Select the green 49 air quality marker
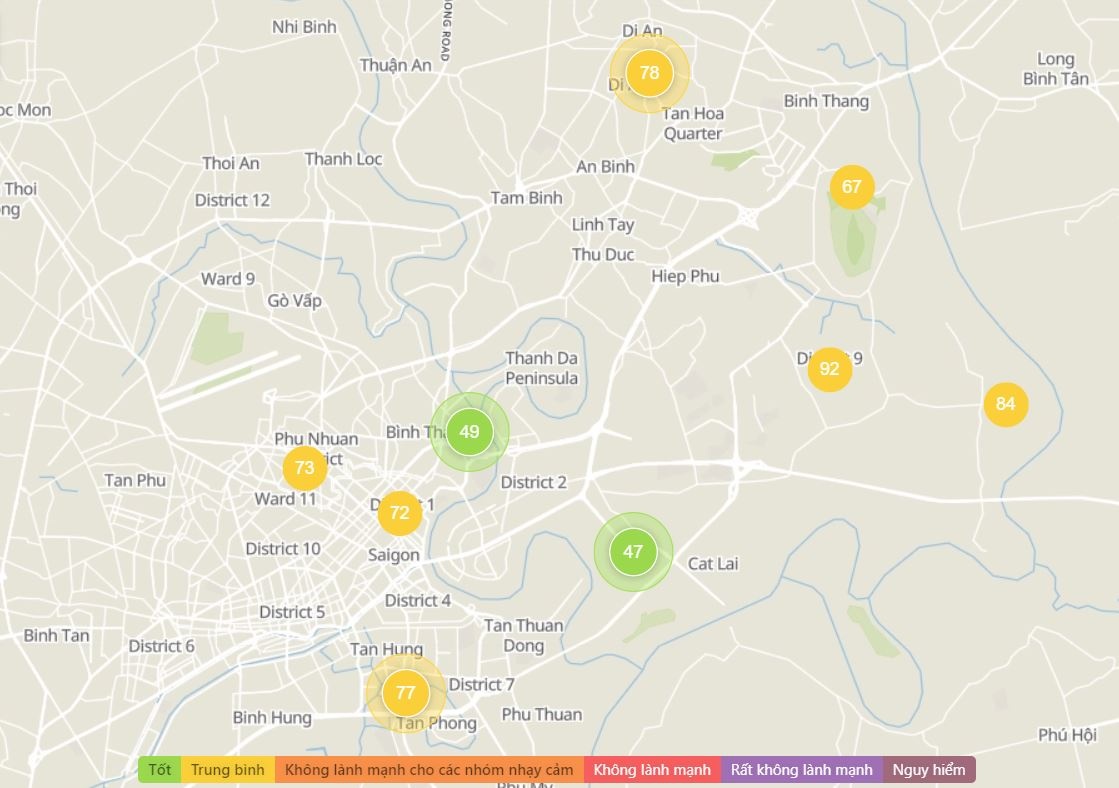The image size is (1119, 788). tap(469, 432)
